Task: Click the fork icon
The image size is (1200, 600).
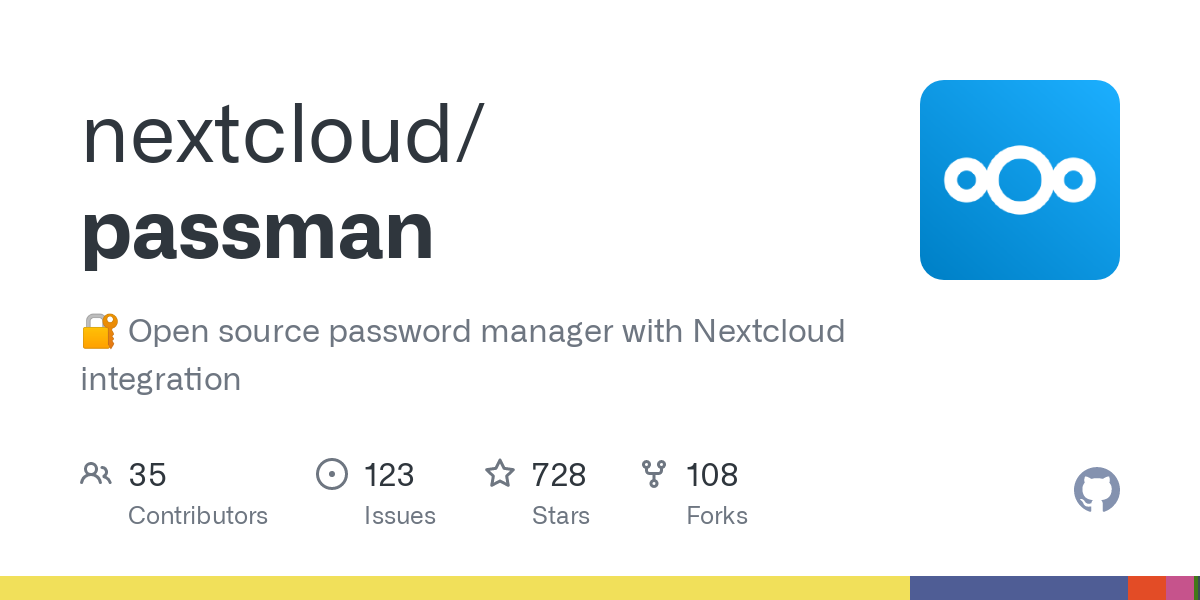Action: click(654, 474)
